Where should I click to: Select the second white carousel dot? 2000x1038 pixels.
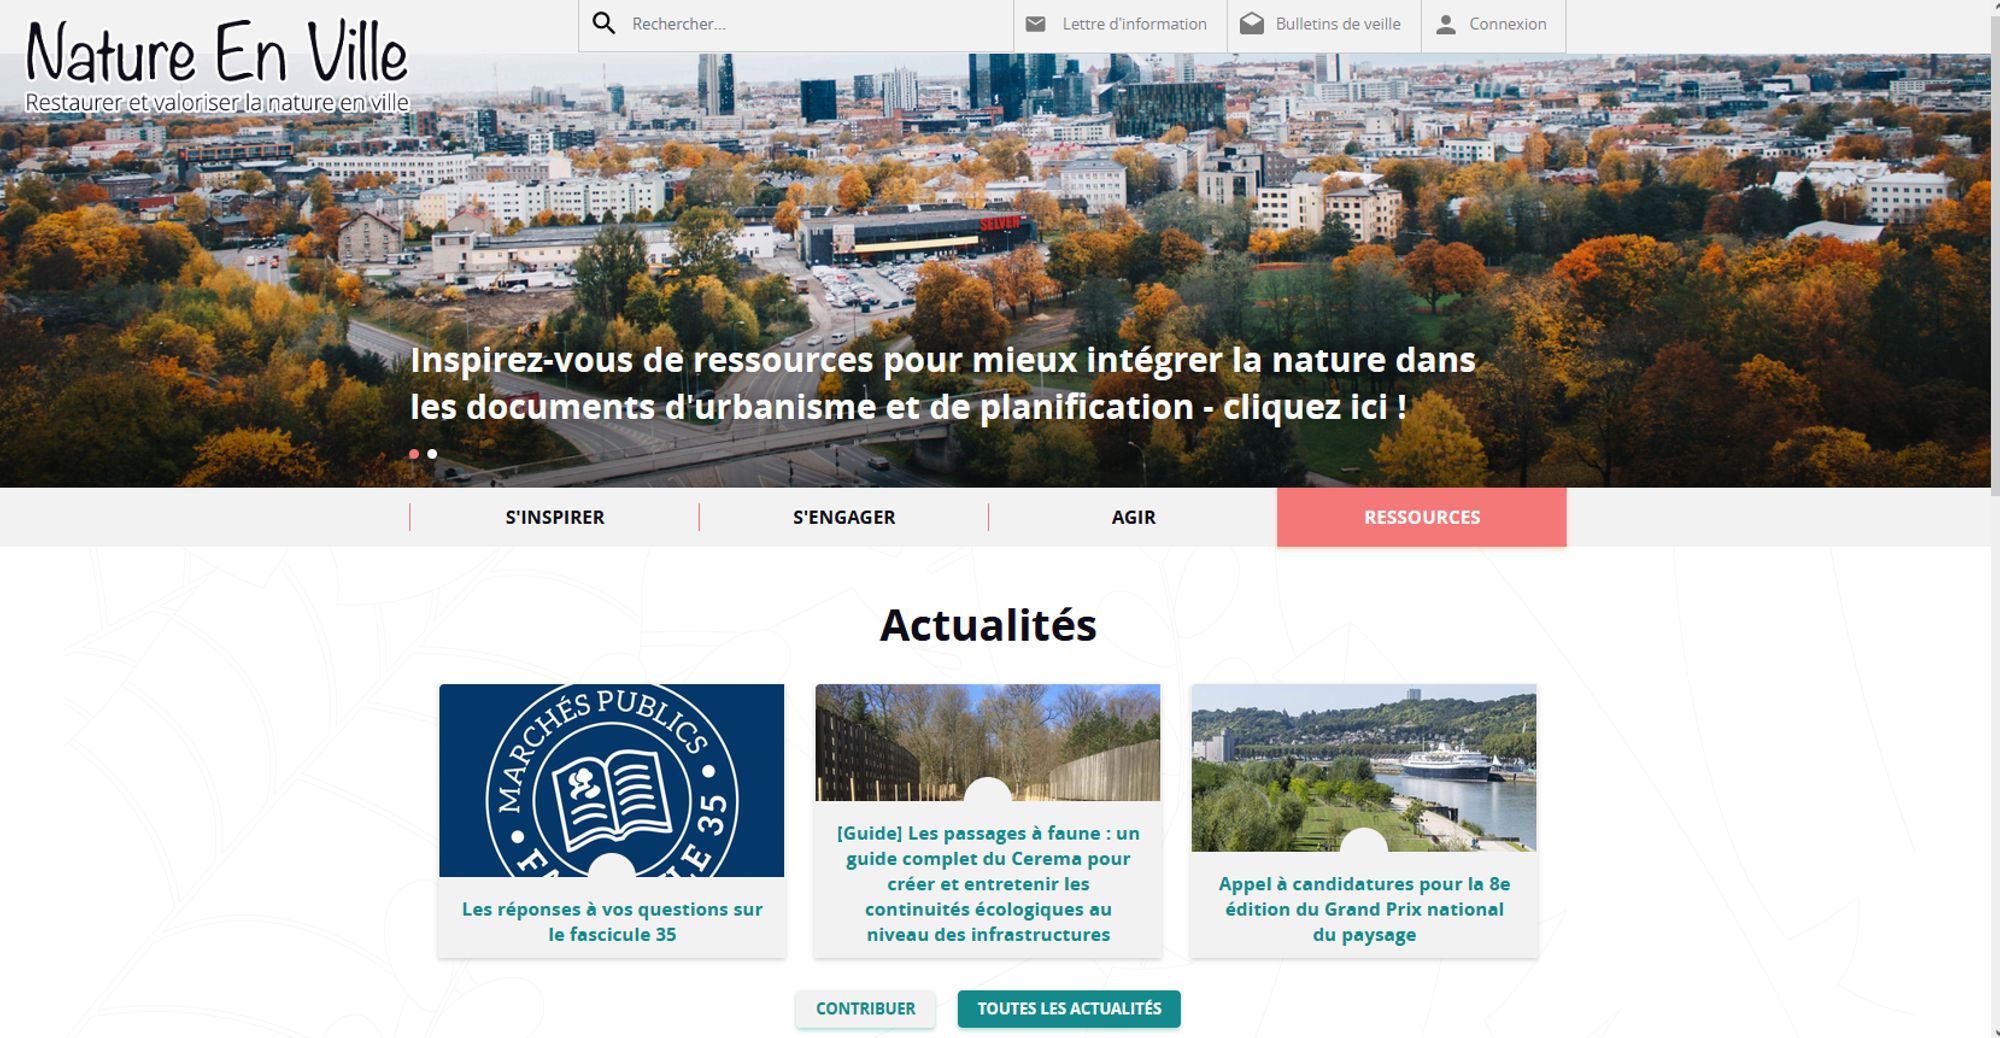pos(432,454)
